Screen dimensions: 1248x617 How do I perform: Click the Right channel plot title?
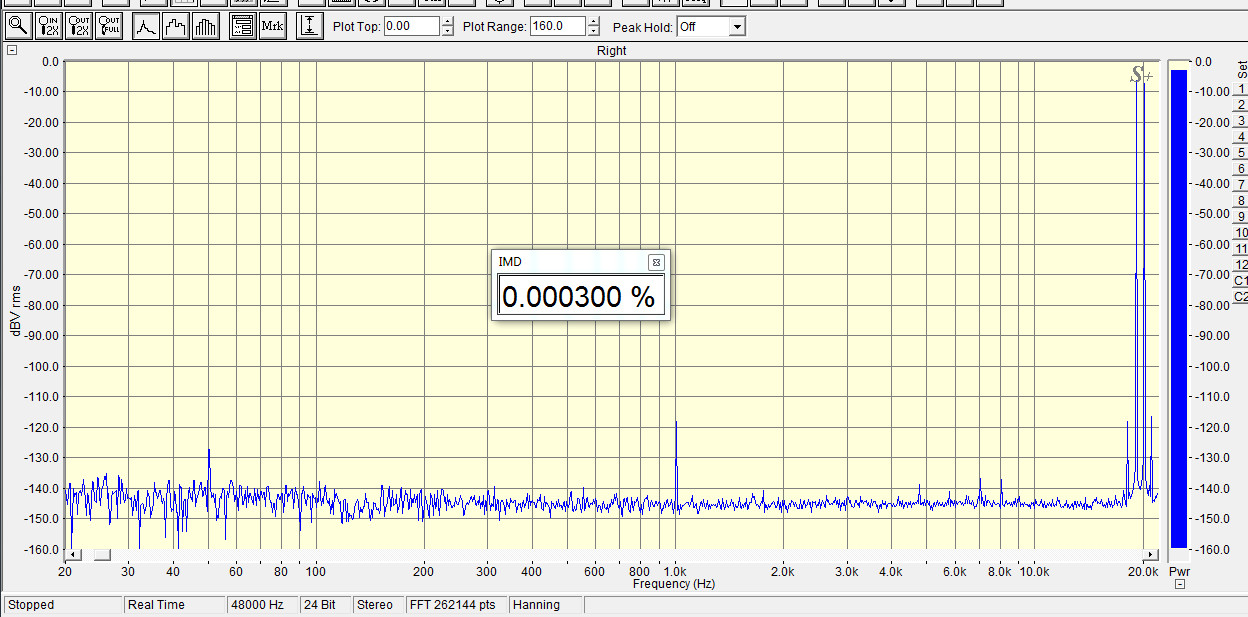click(x=612, y=51)
